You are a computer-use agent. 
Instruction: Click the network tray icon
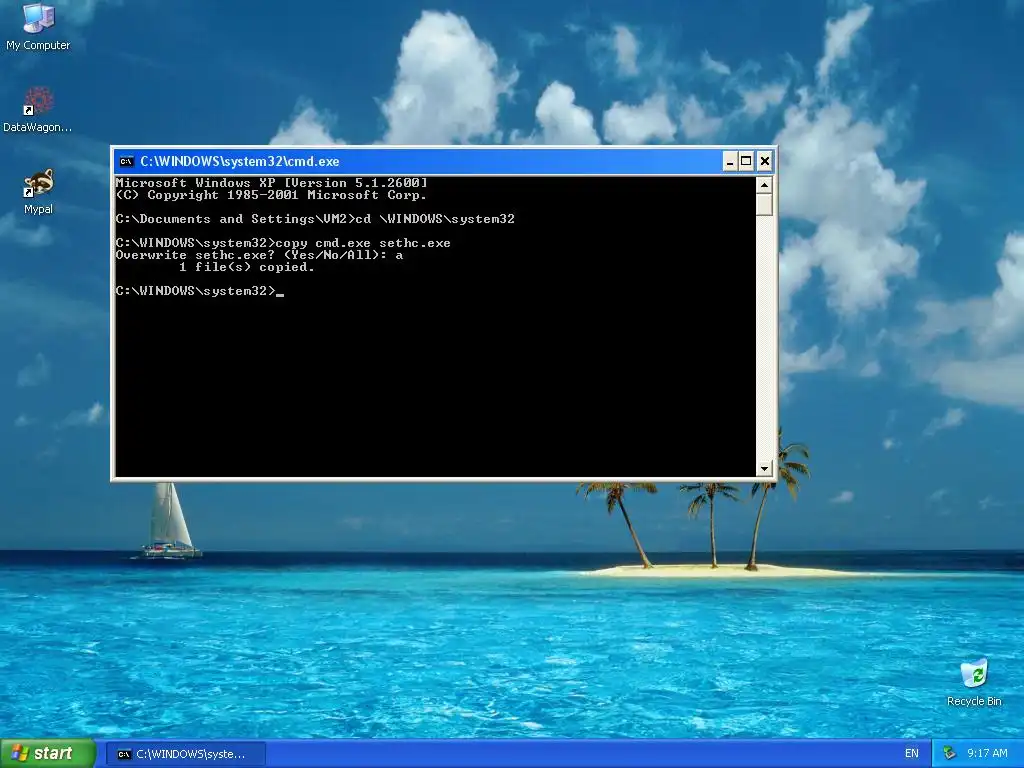point(950,754)
